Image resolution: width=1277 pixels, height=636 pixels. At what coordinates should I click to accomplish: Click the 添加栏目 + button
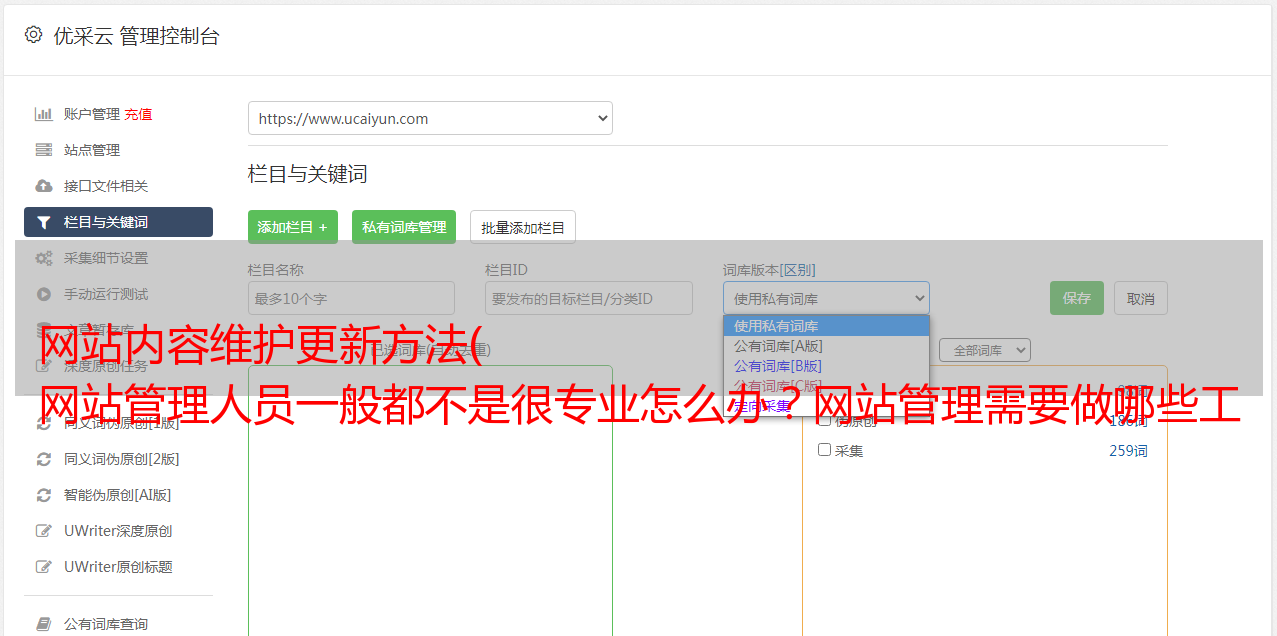point(293,227)
